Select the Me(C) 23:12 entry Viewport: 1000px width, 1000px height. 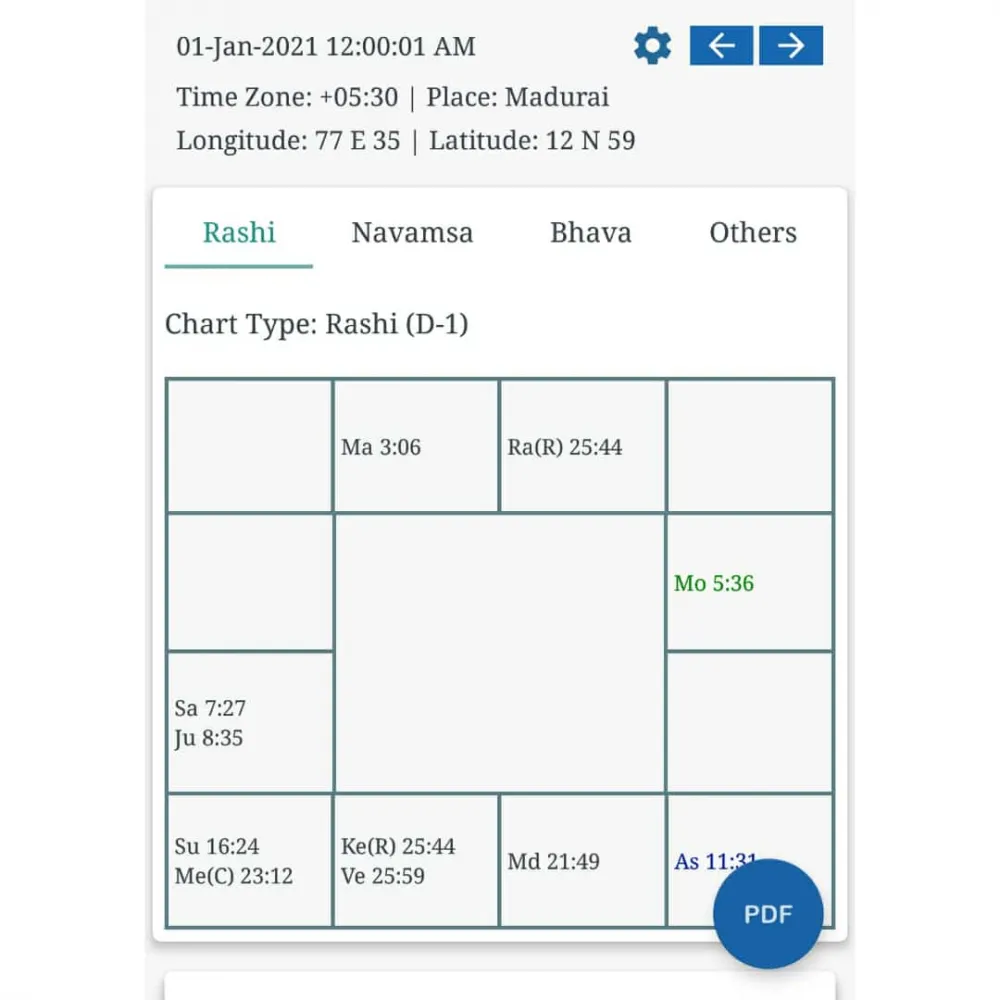[x=234, y=876]
